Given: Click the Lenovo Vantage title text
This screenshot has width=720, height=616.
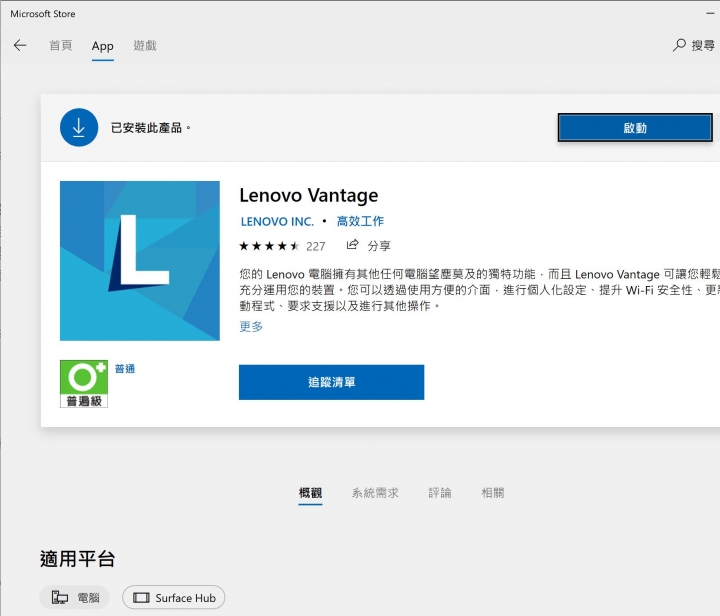Looking at the screenshot, I should (309, 196).
